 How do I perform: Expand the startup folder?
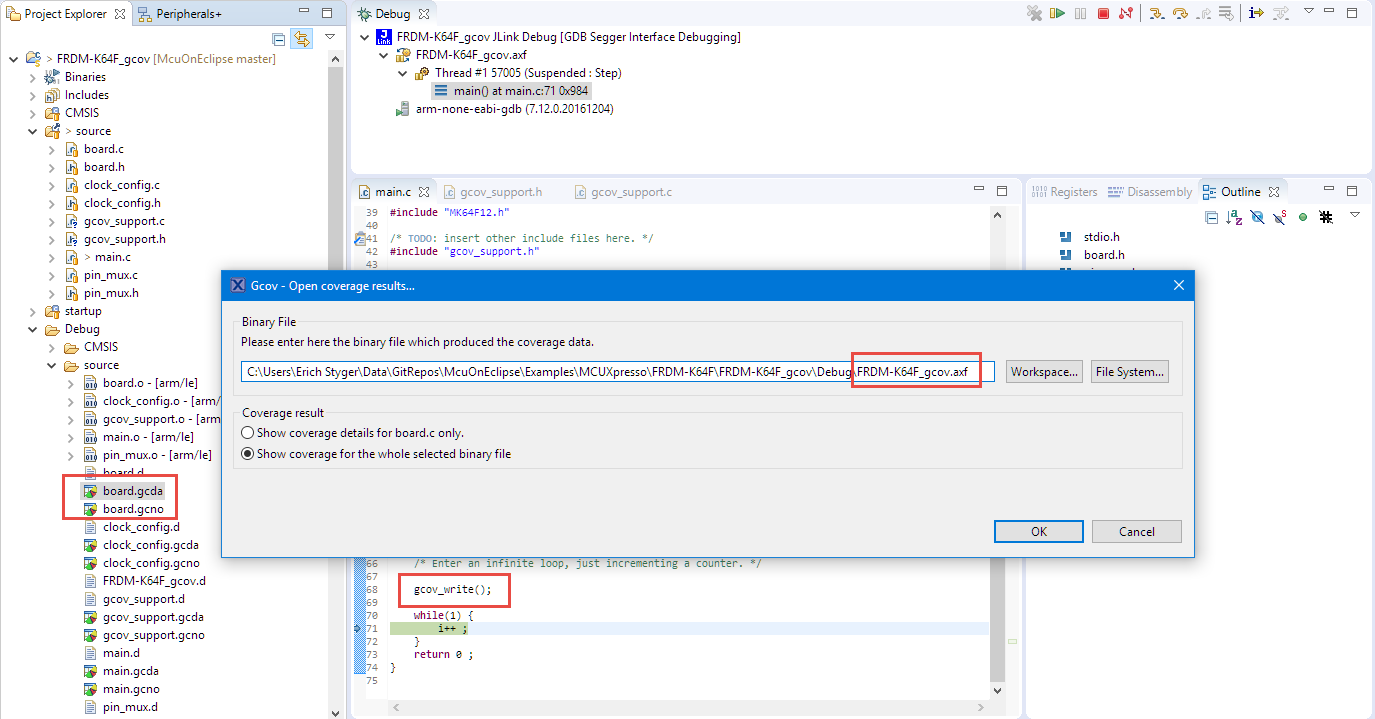pyautogui.click(x=32, y=311)
